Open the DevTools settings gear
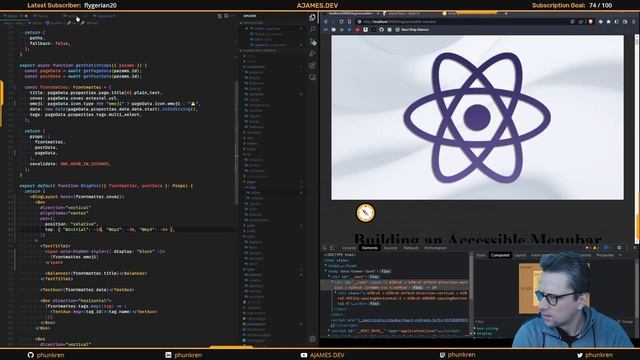640x360 pixels. [619, 248]
